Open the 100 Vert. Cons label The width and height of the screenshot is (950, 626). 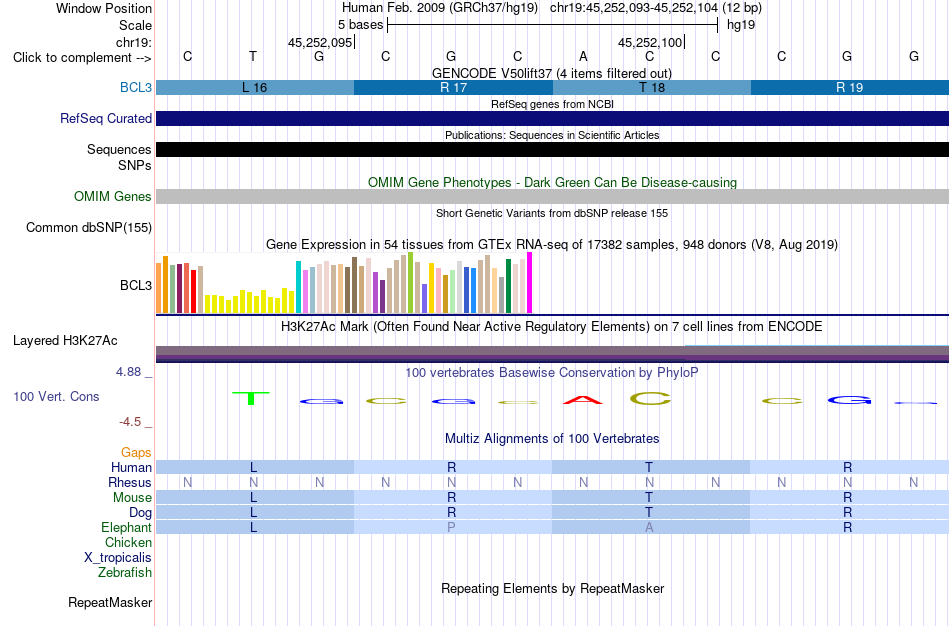point(56,396)
